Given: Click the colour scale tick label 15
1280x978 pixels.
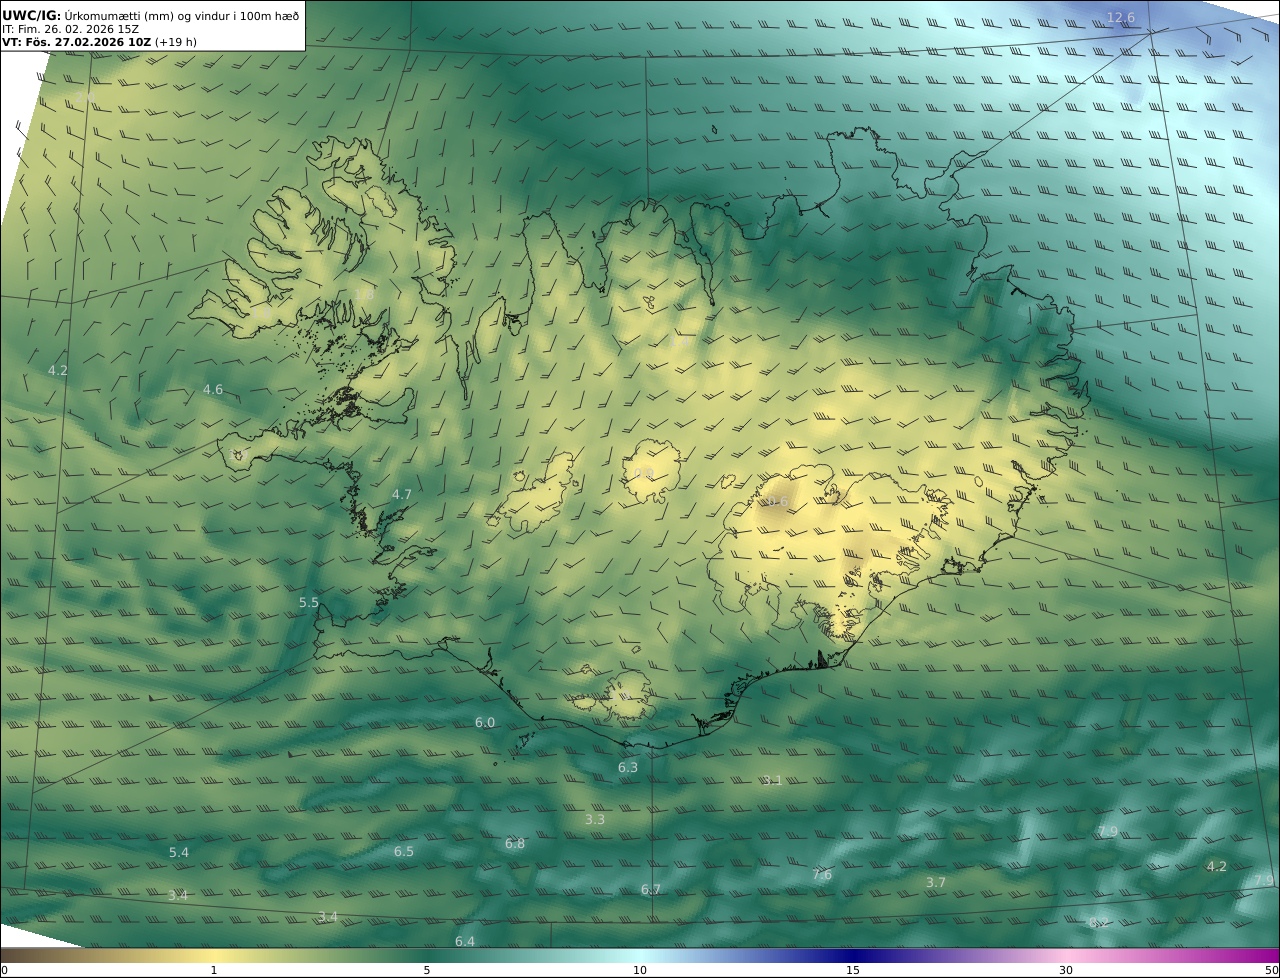Looking at the screenshot, I should click(x=853, y=970).
